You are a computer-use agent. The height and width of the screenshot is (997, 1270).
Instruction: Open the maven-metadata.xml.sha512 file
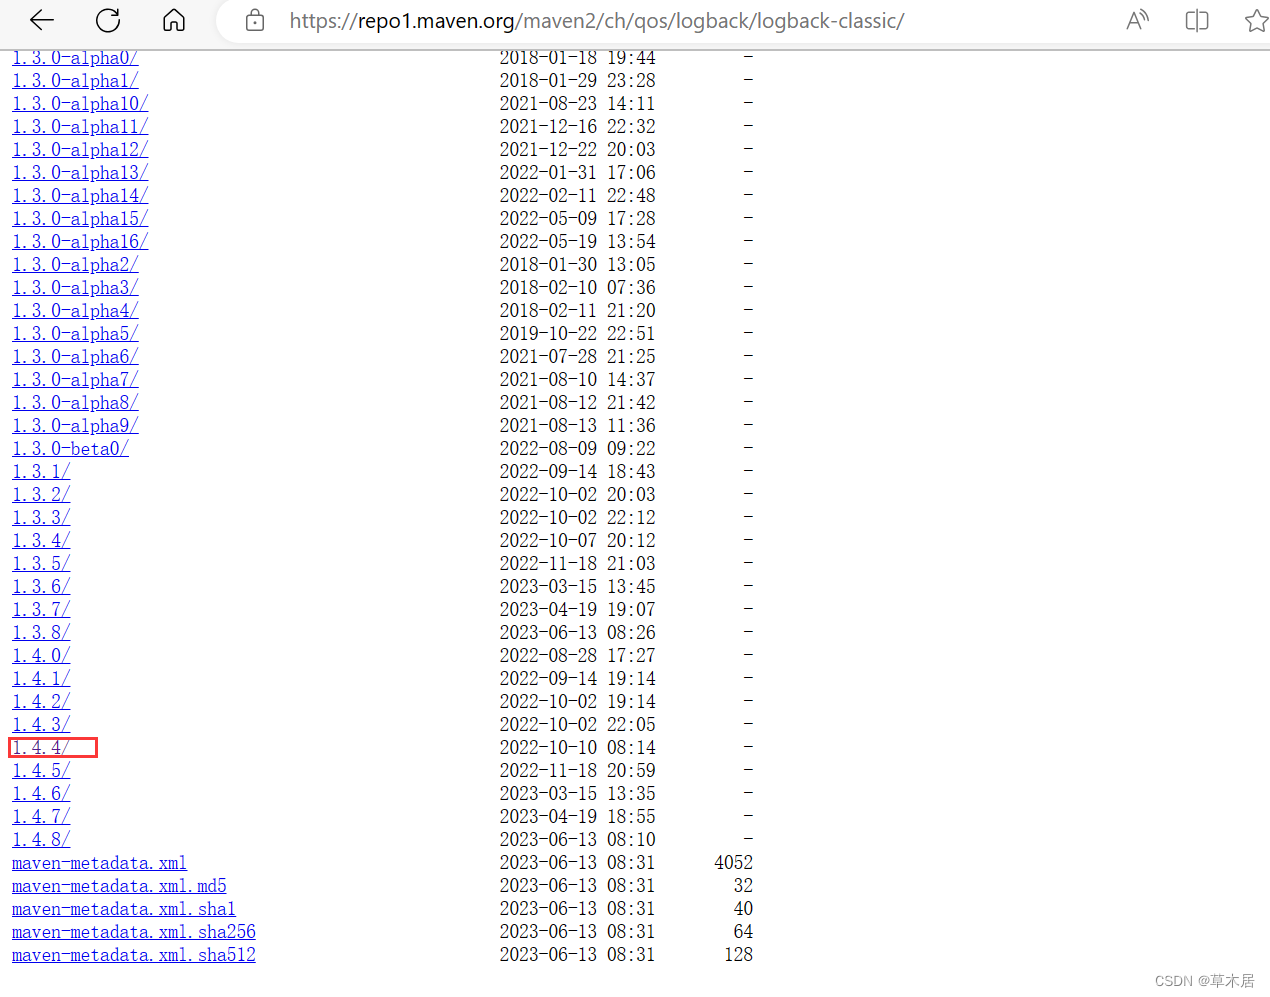pyautogui.click(x=133, y=955)
